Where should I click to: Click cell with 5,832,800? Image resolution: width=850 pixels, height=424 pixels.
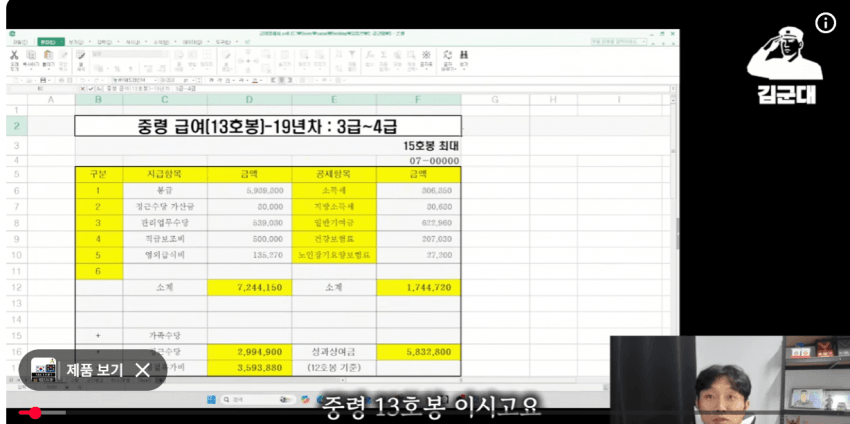click(x=418, y=352)
